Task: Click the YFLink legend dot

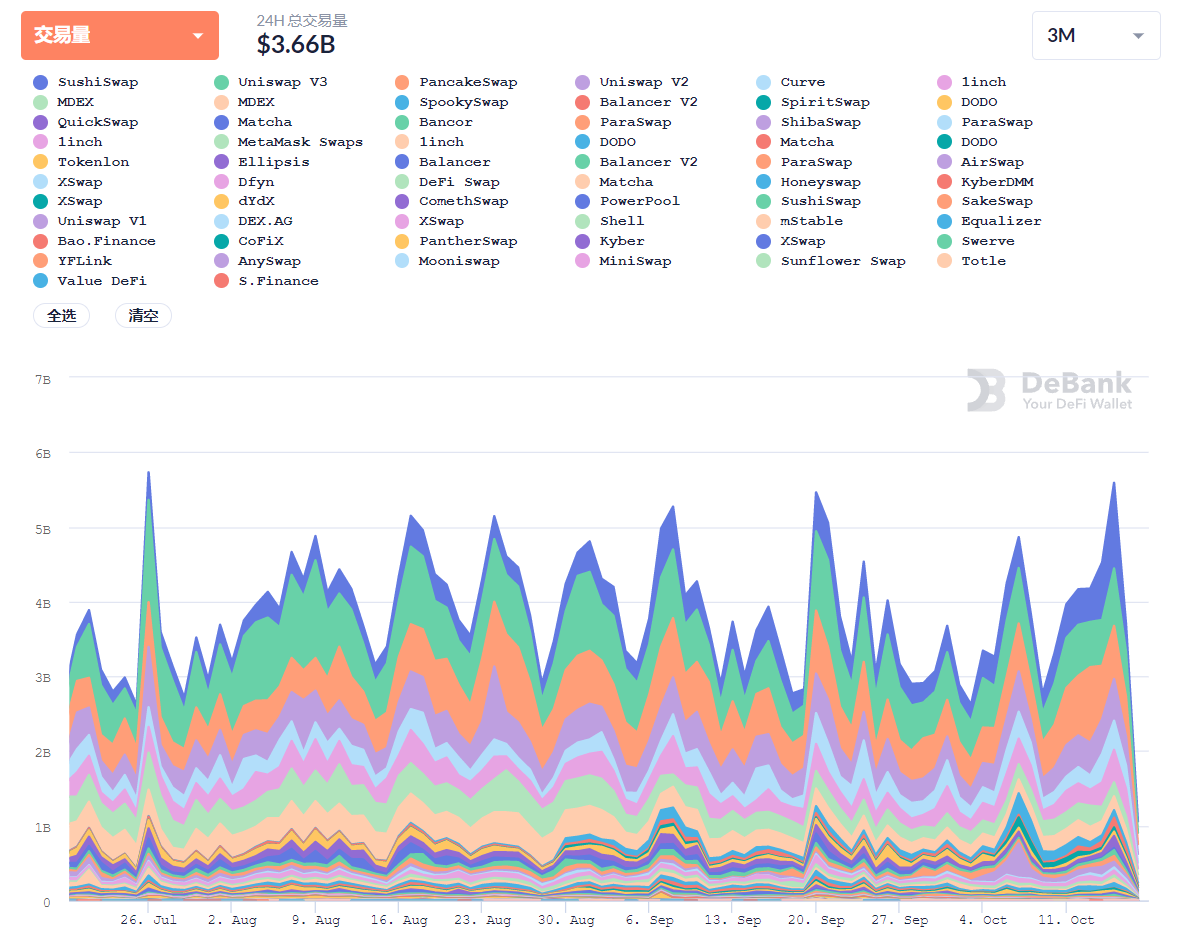Action: click(x=41, y=261)
